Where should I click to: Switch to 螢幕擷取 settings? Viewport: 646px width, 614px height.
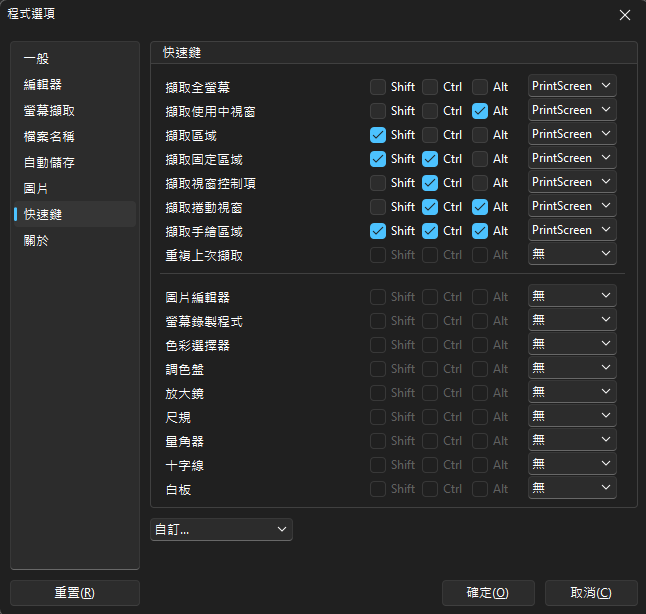coord(75,110)
